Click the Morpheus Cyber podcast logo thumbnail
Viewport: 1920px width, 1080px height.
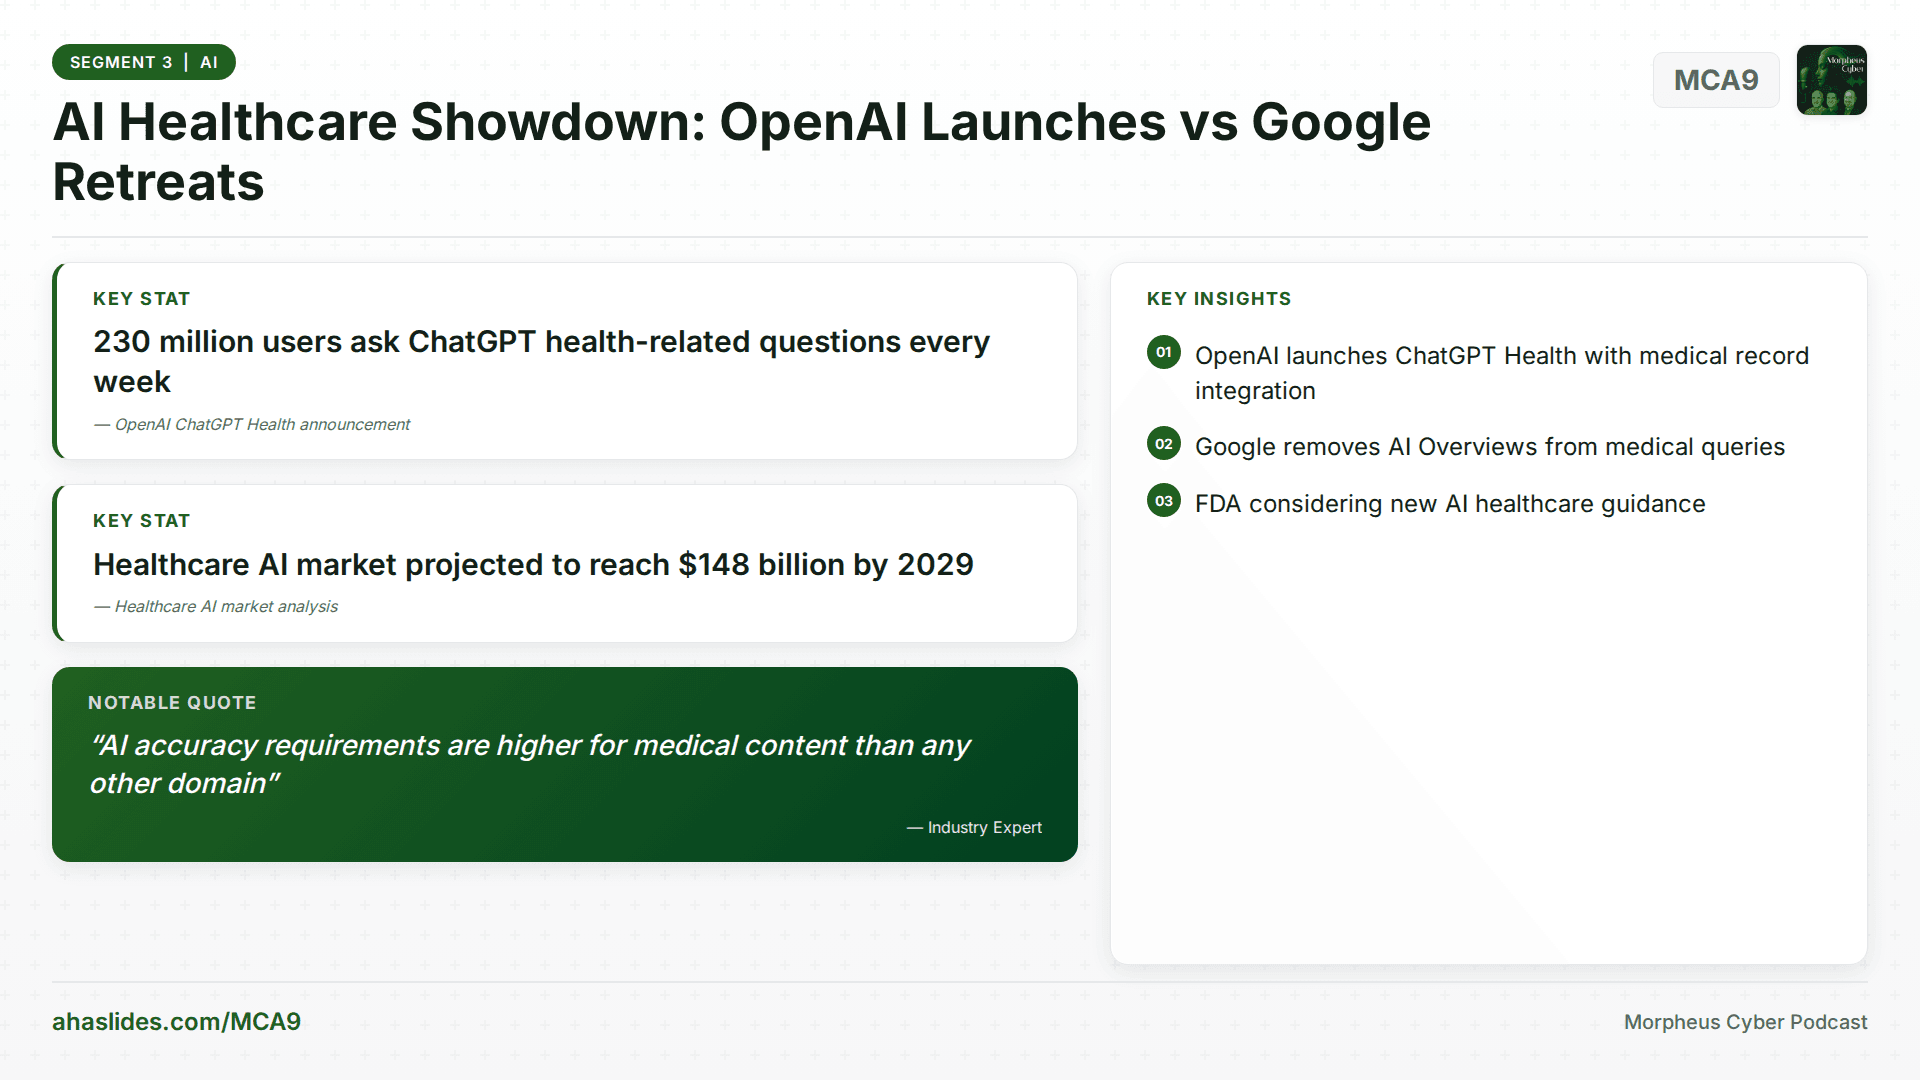coord(1831,80)
